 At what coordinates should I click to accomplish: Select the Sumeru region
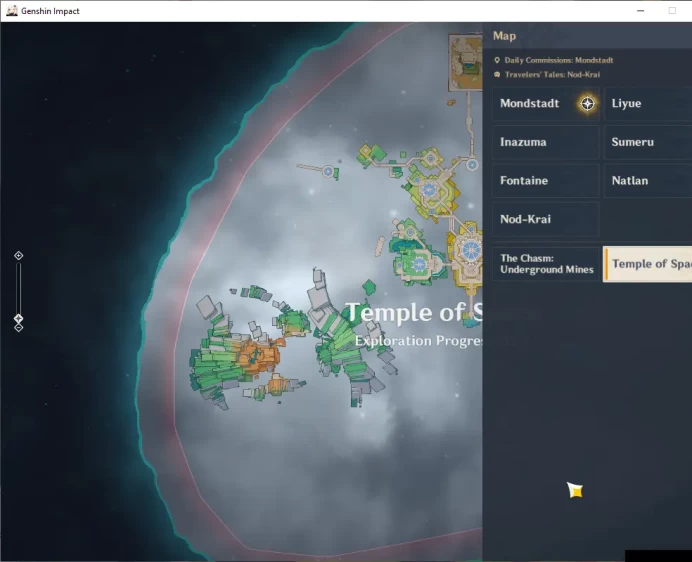pos(647,142)
